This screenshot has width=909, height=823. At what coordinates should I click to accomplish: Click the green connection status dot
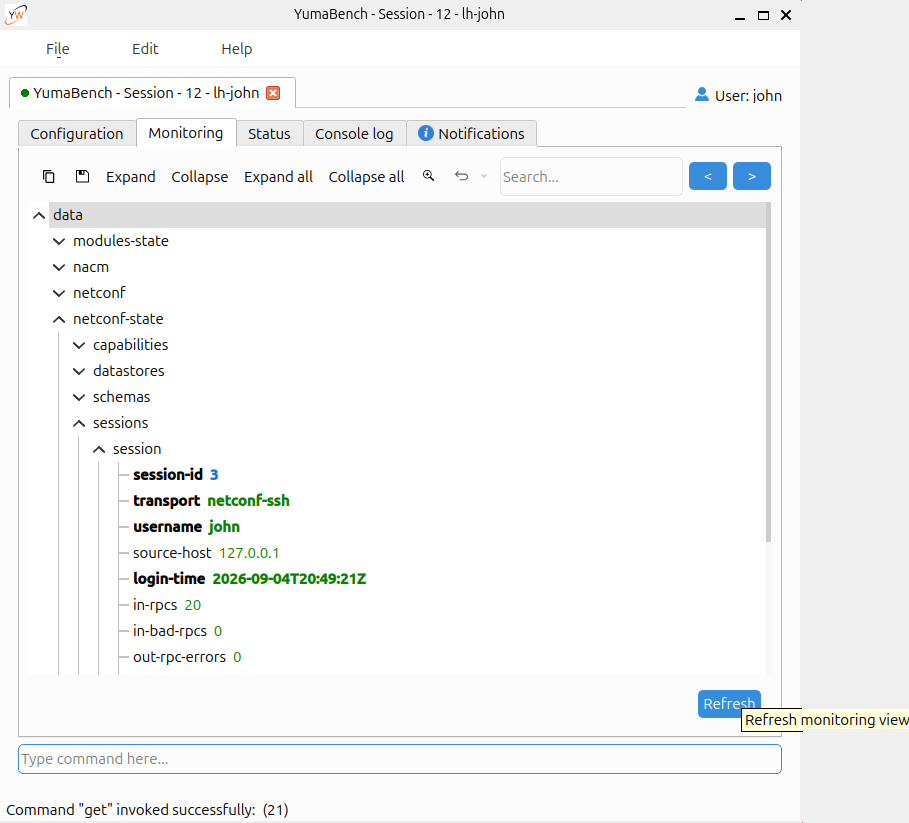25,93
